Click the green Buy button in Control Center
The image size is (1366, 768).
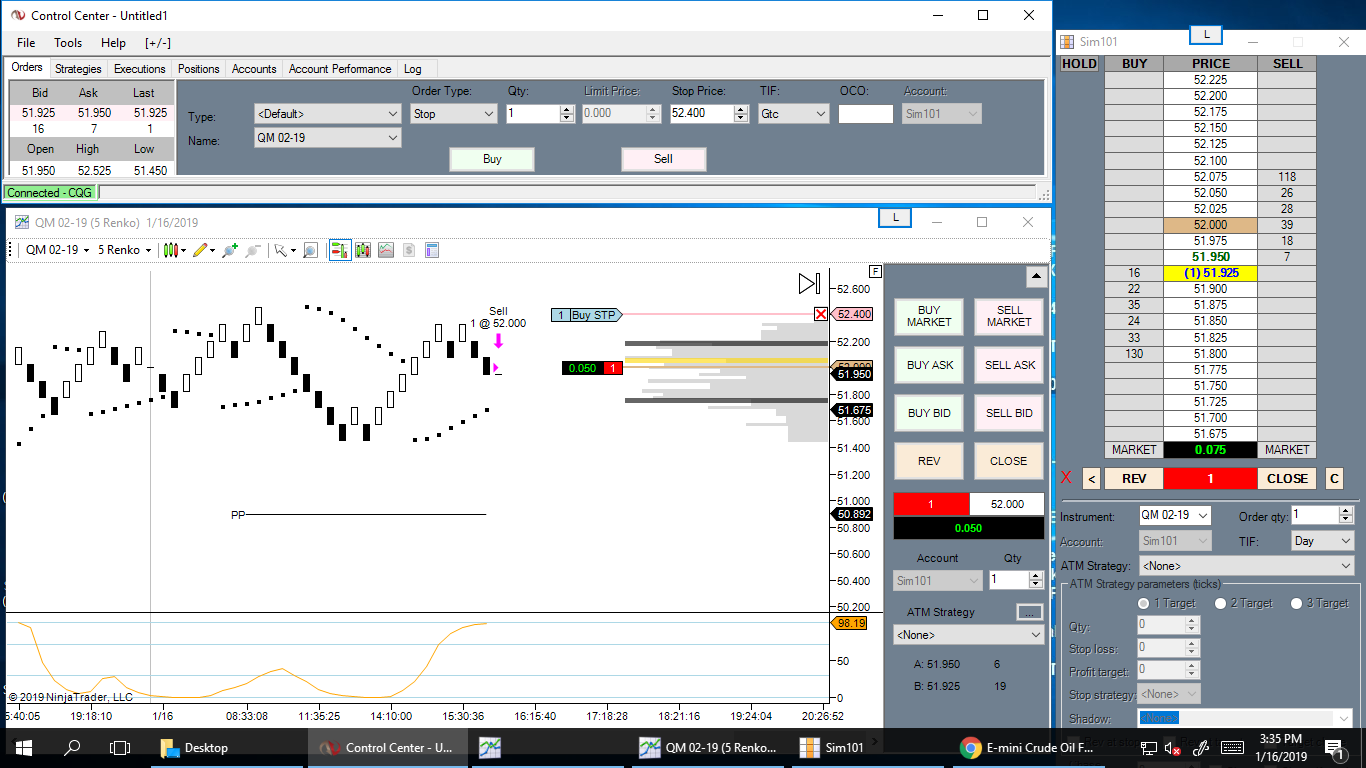tap(492, 159)
